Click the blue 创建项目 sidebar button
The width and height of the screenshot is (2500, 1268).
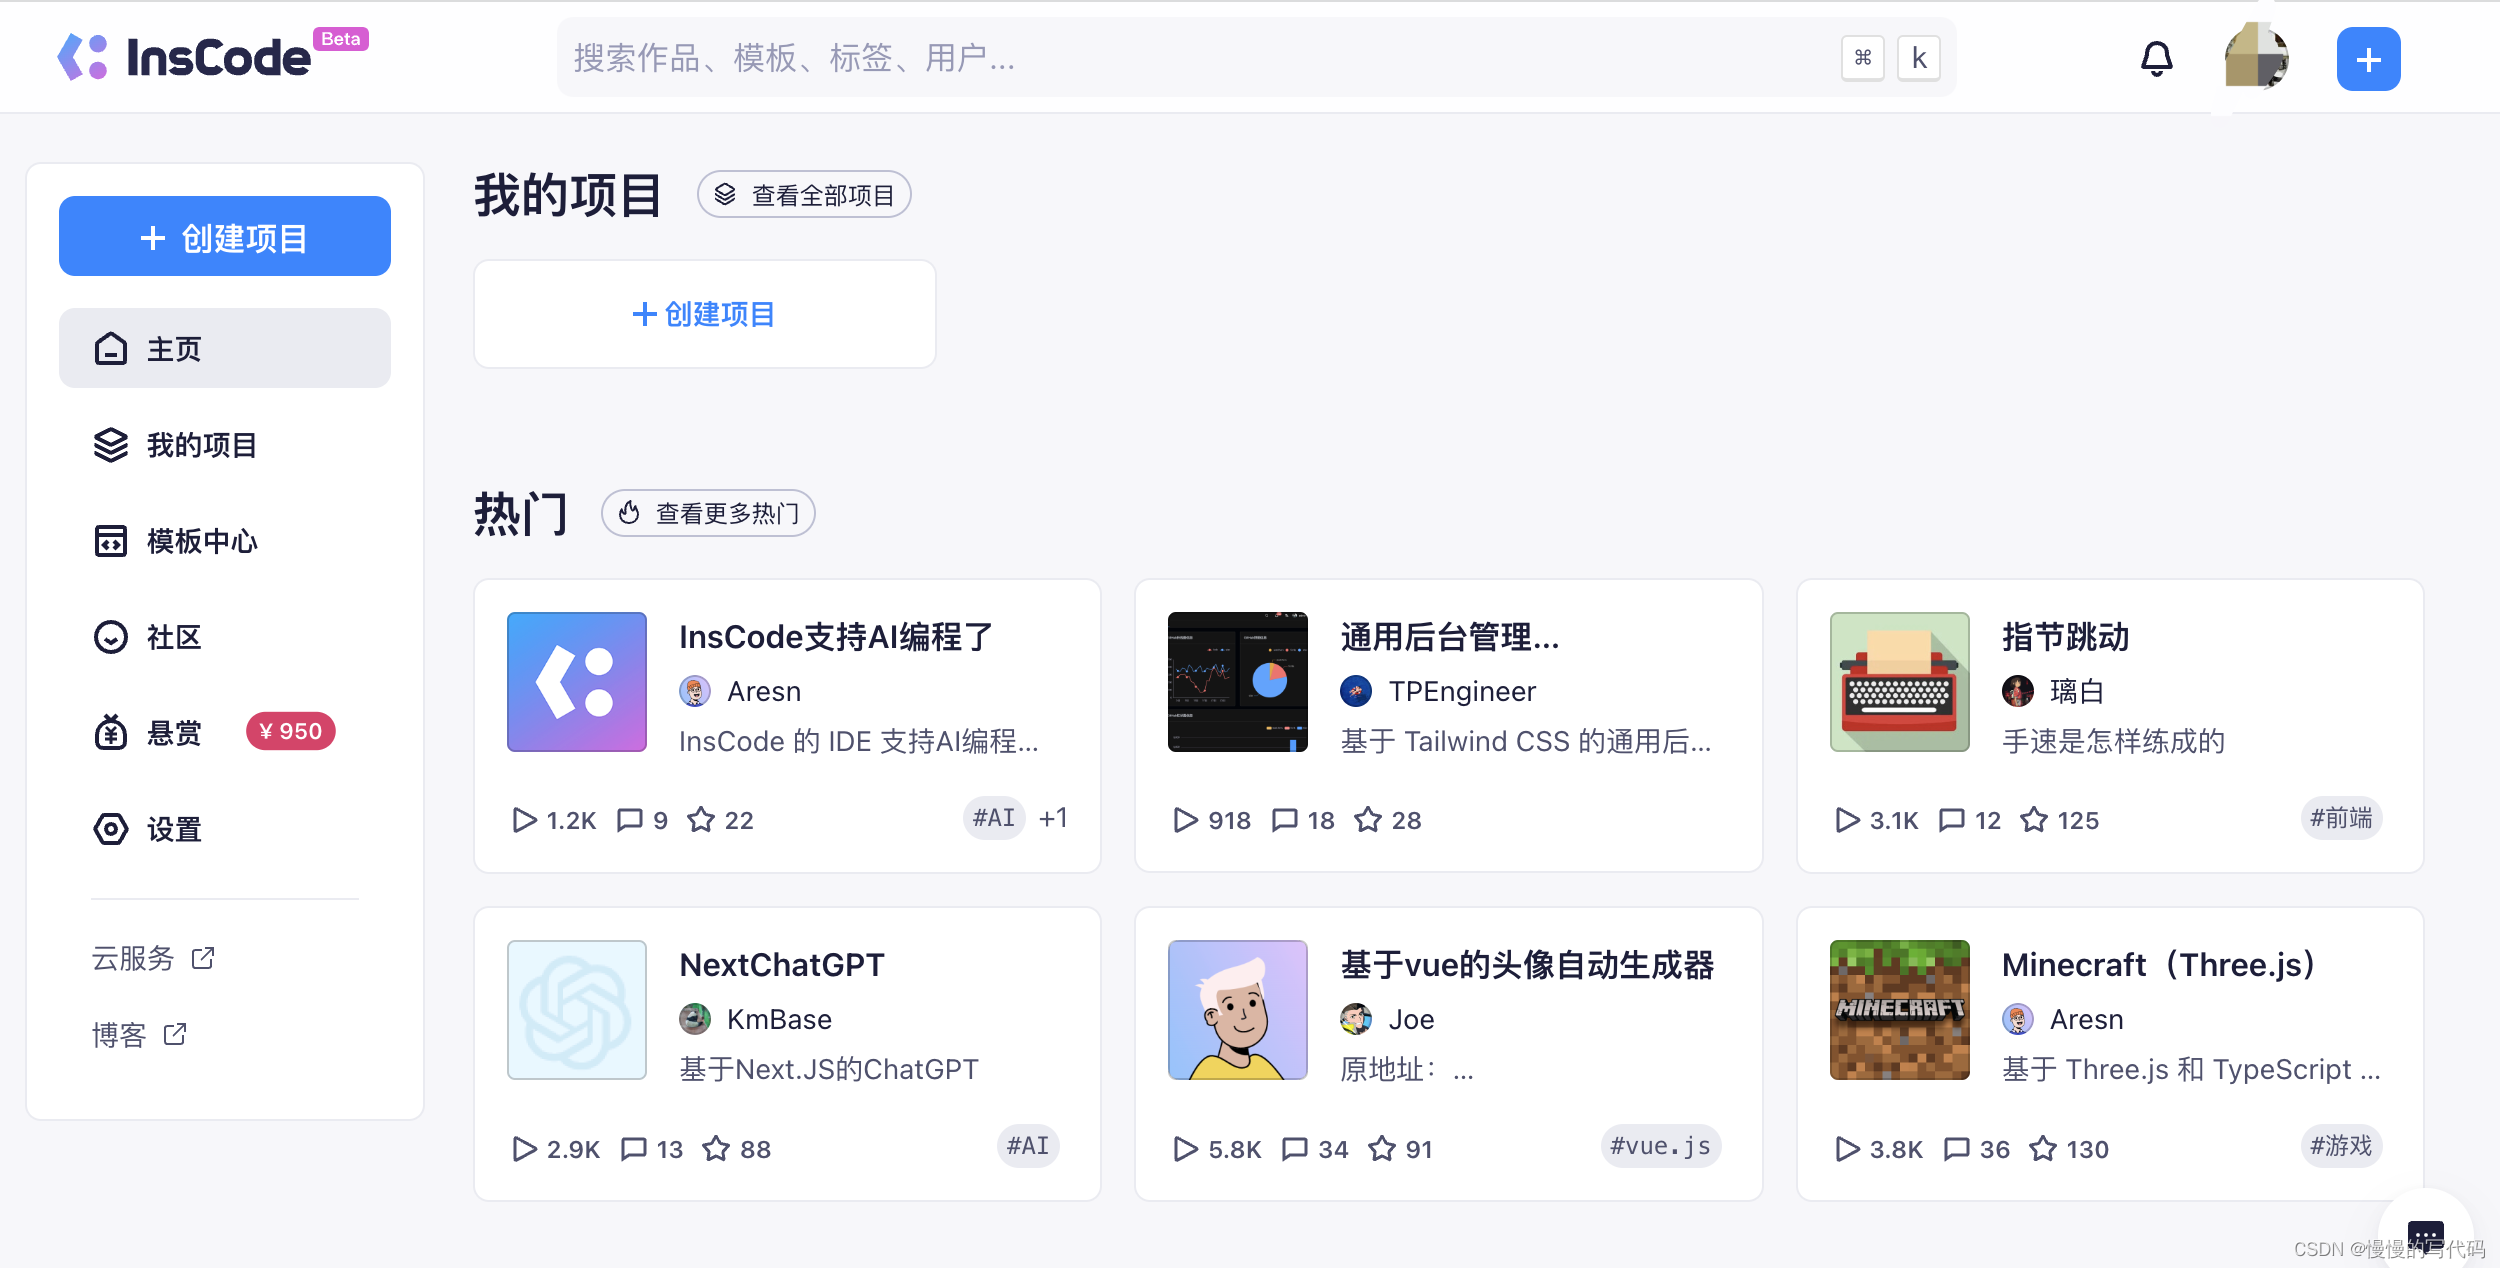225,237
